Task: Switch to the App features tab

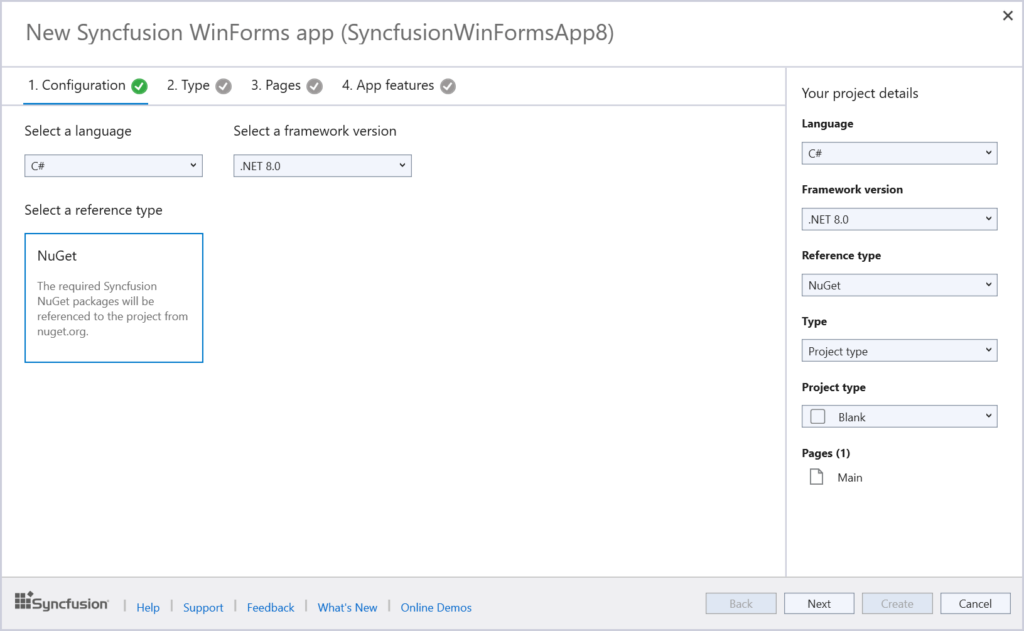Action: tap(389, 86)
